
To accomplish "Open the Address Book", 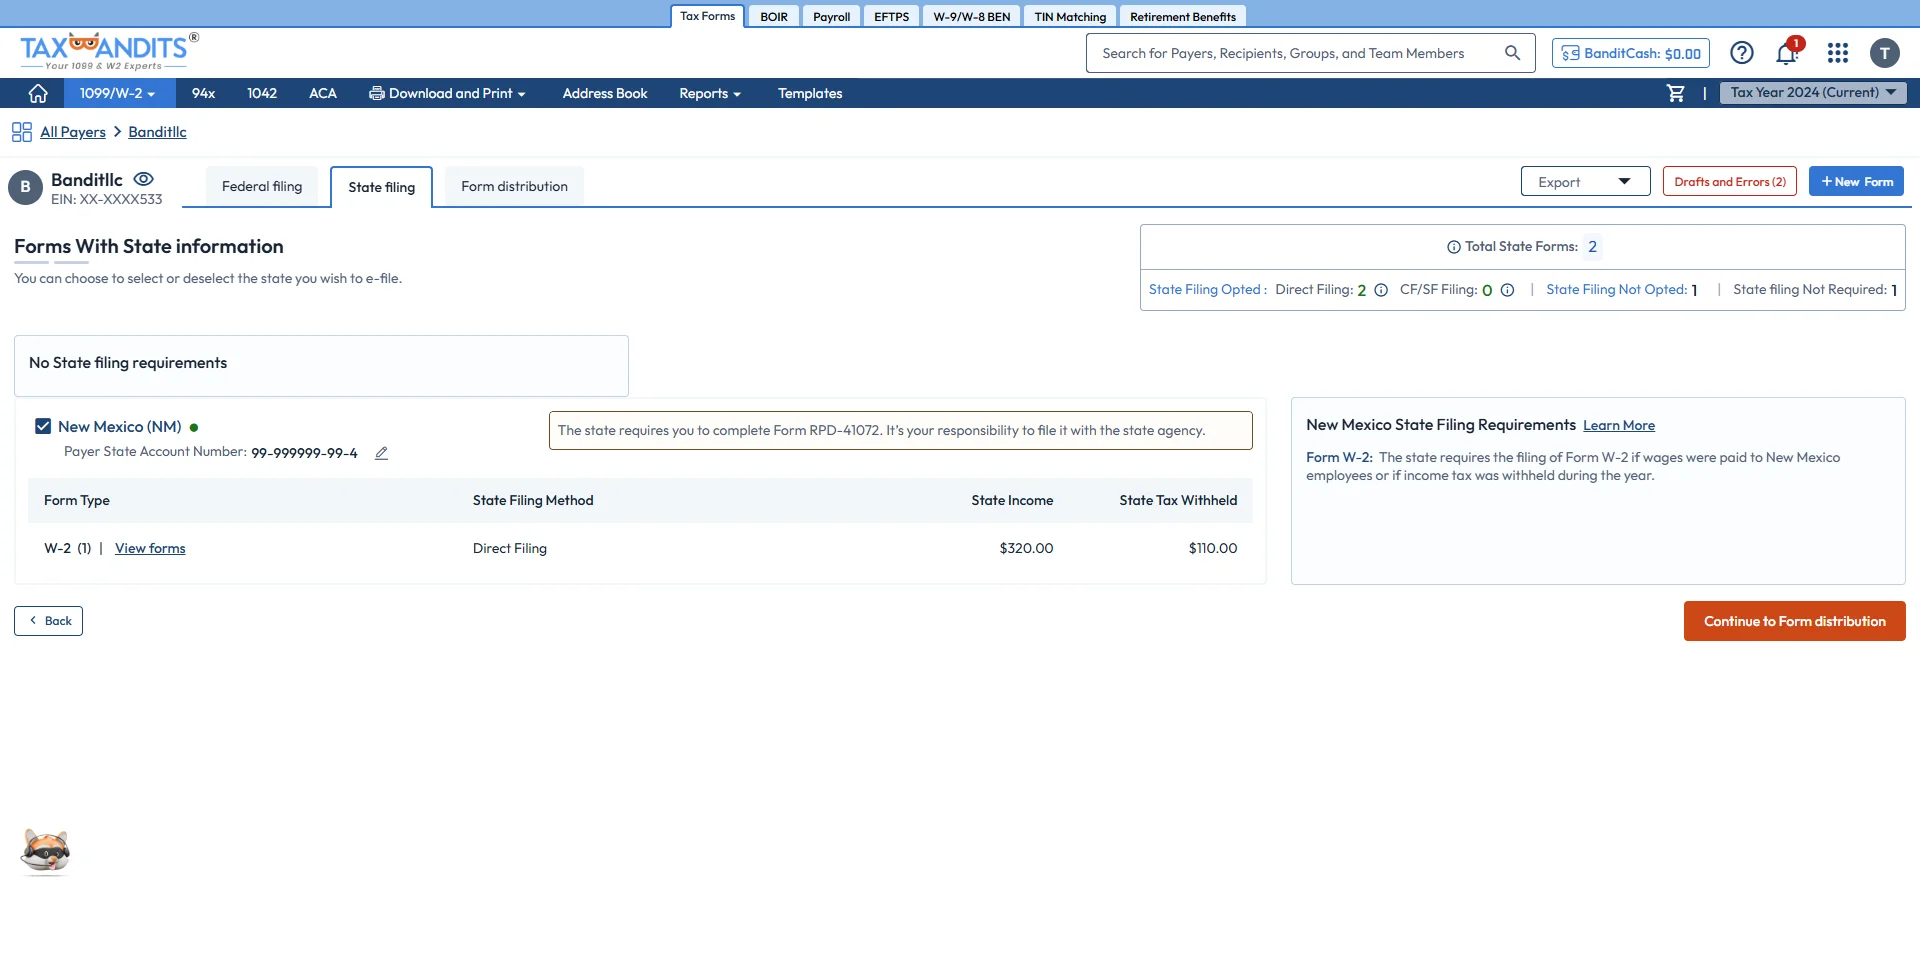I will tap(605, 93).
